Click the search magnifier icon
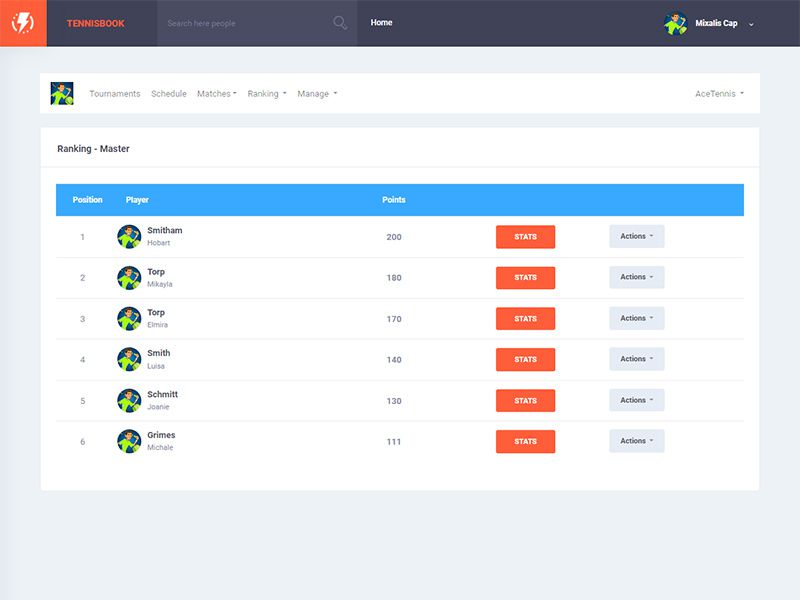The height and width of the screenshot is (600, 800). (x=340, y=21)
